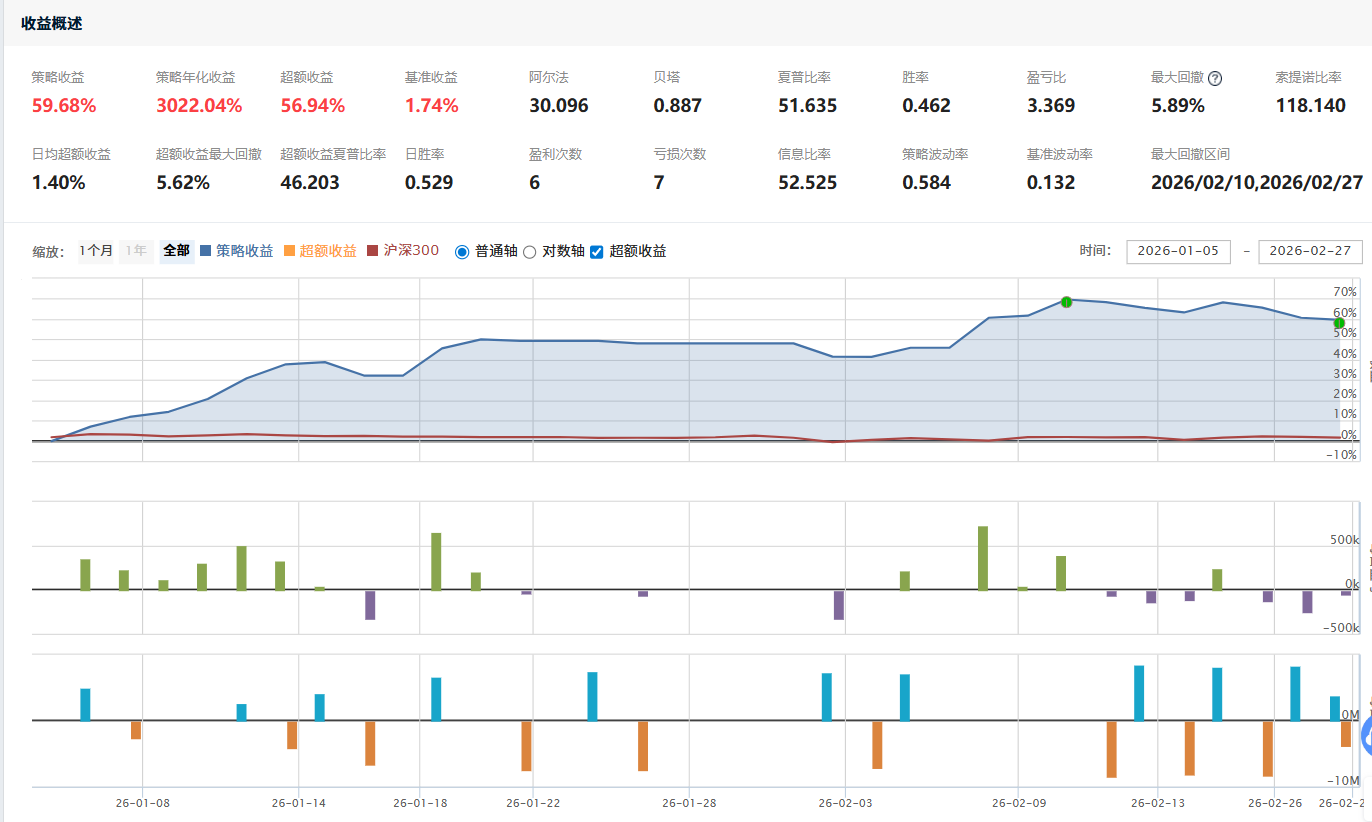The height and width of the screenshot is (822, 1372).
Task: Click the green peak marker on strategy curve
Action: pyautogui.click(x=1066, y=301)
